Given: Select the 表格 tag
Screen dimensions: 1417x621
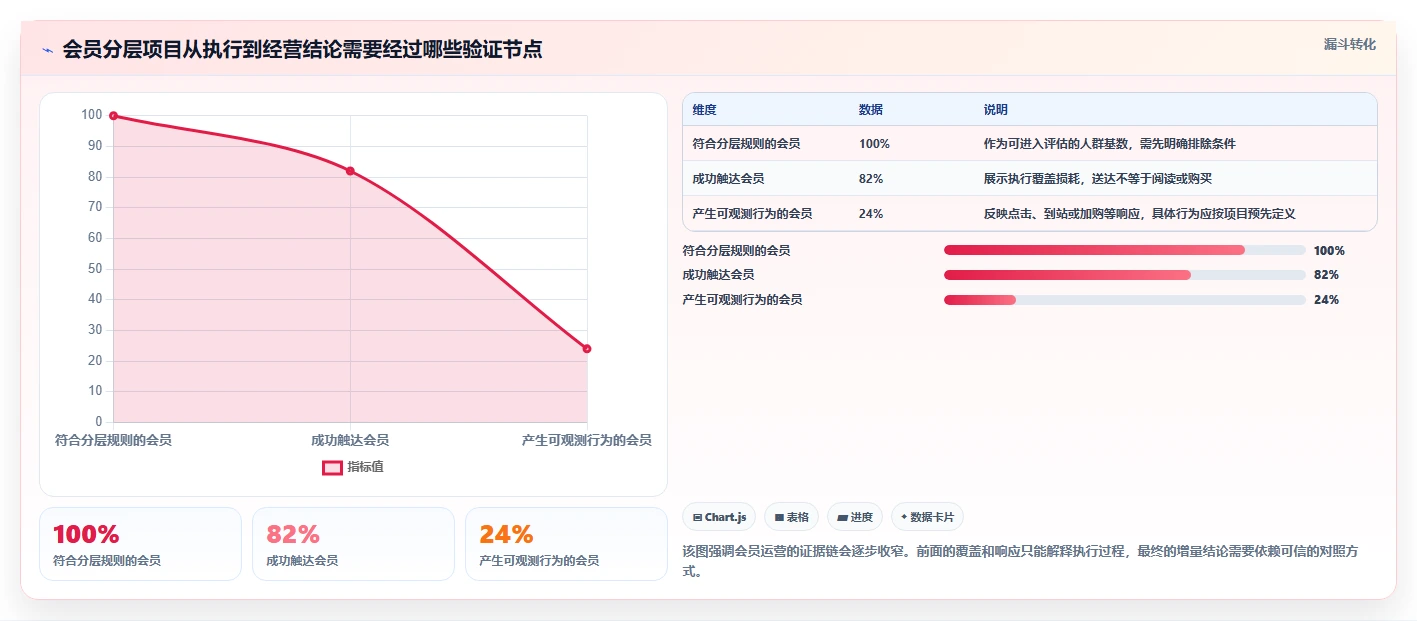Looking at the screenshot, I should pyautogui.click(x=791, y=517).
